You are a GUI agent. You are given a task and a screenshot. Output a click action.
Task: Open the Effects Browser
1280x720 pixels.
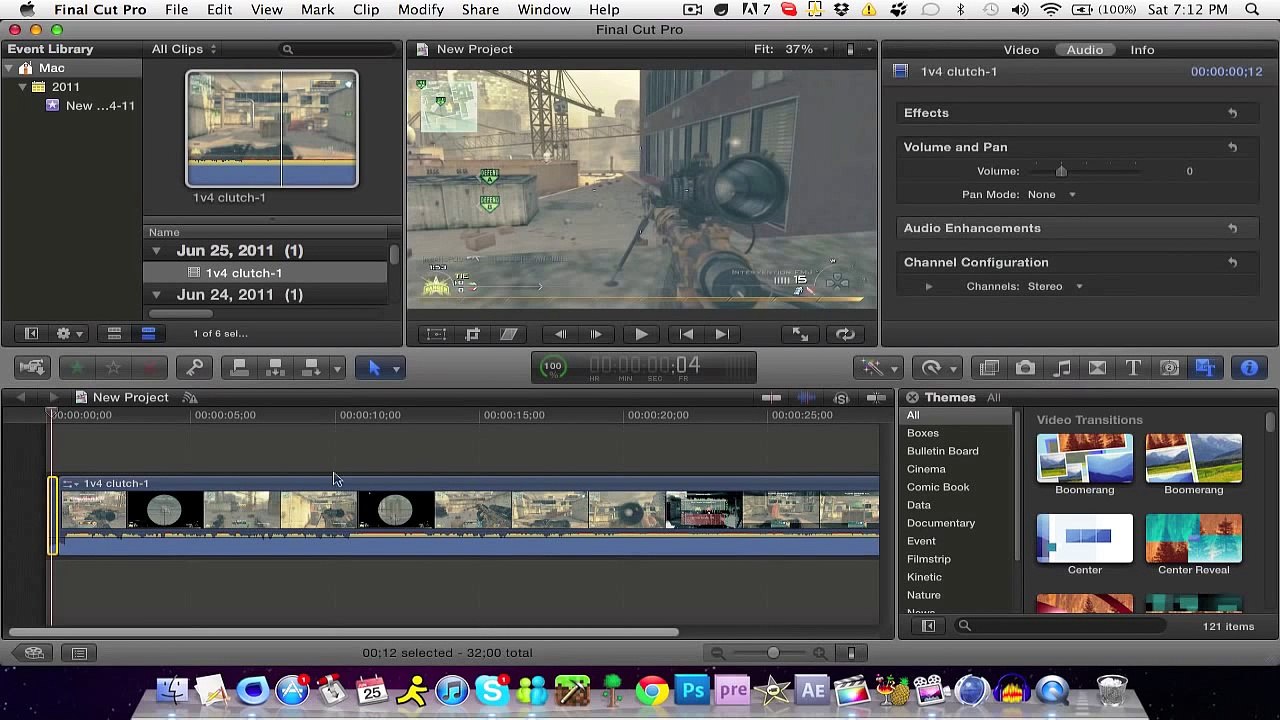pyautogui.click(x=989, y=368)
